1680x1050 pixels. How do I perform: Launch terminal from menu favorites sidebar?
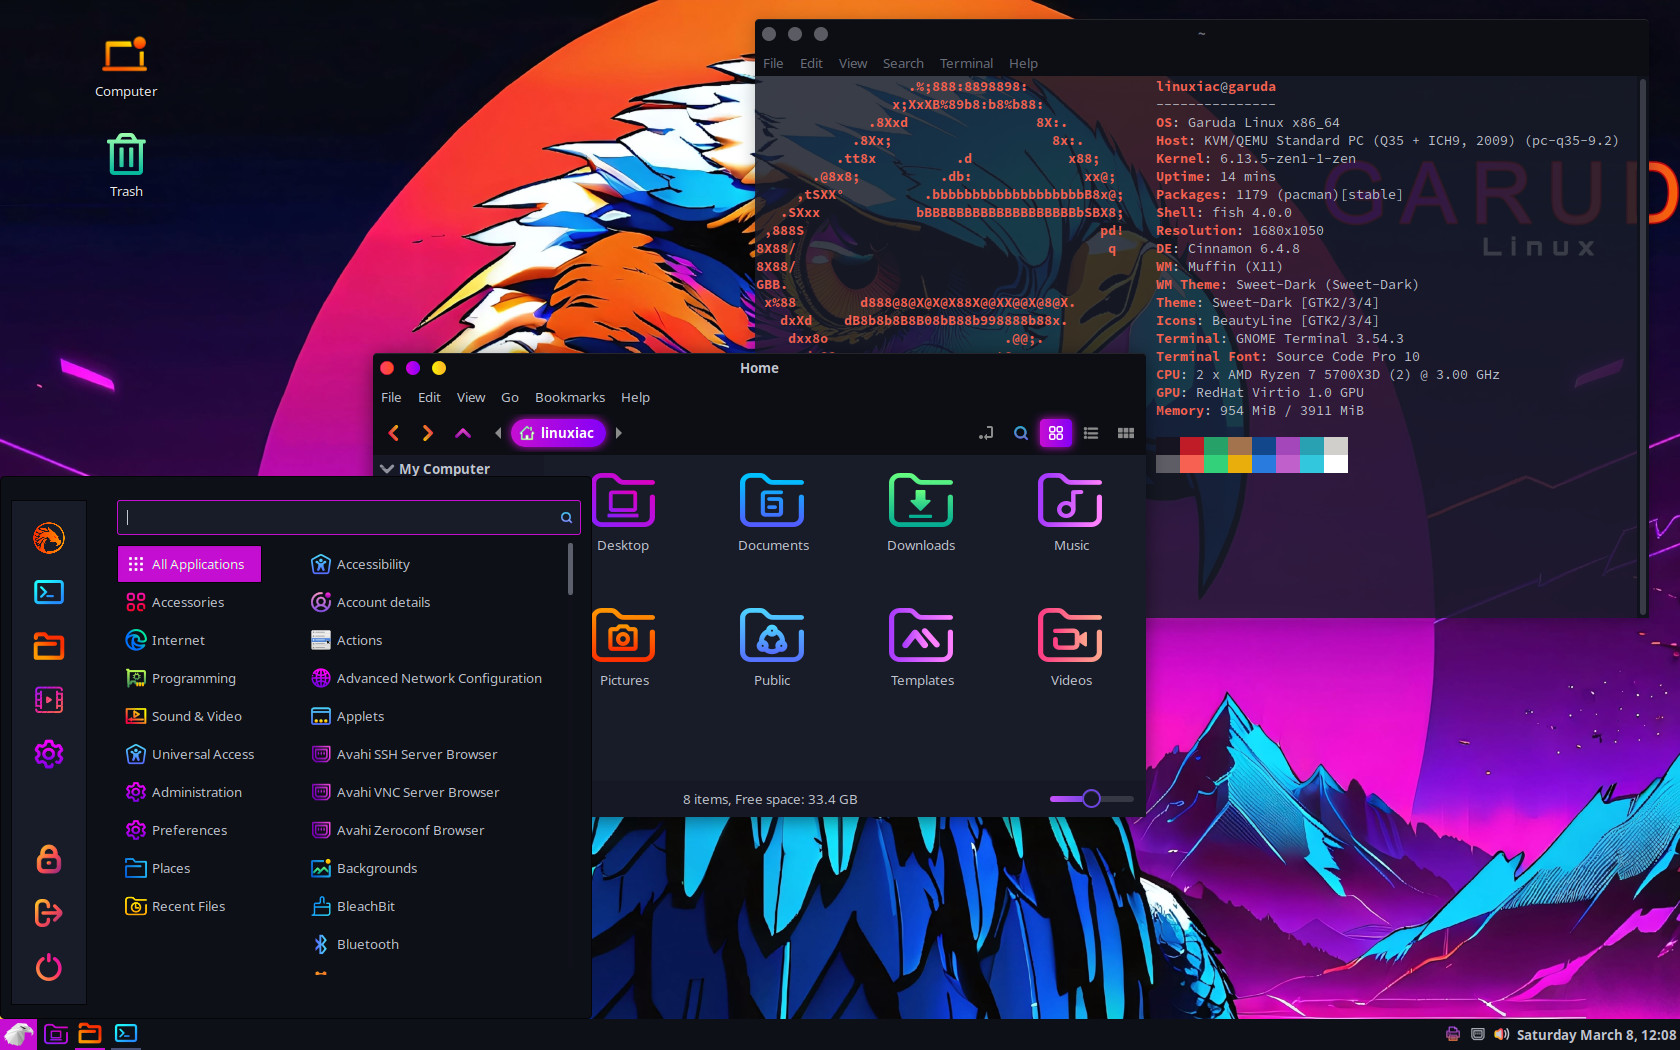click(x=49, y=592)
